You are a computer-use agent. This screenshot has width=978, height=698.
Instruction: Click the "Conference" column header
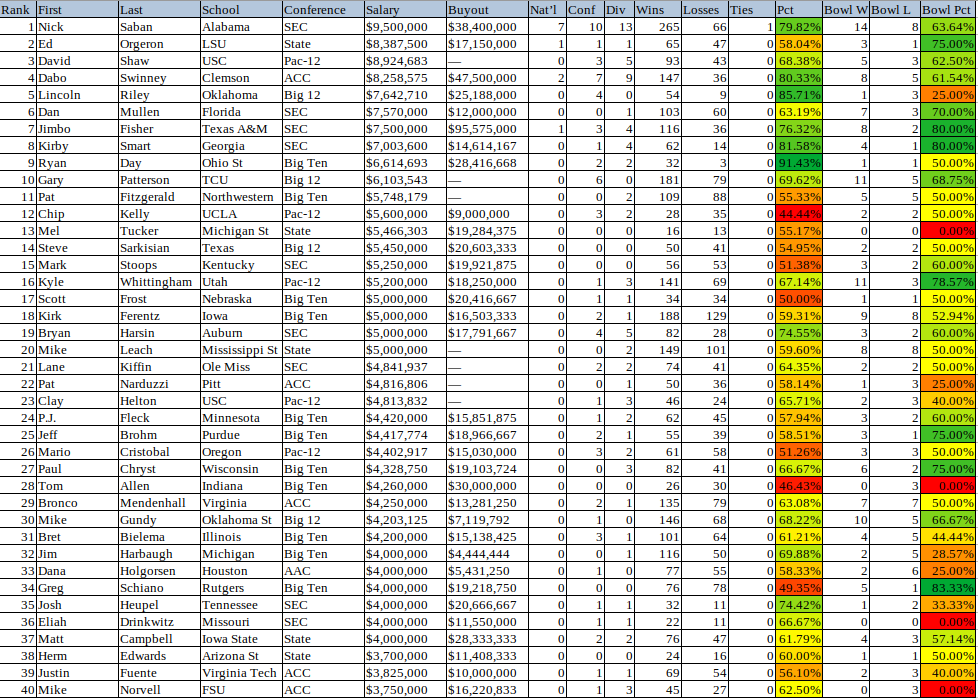coord(323,10)
